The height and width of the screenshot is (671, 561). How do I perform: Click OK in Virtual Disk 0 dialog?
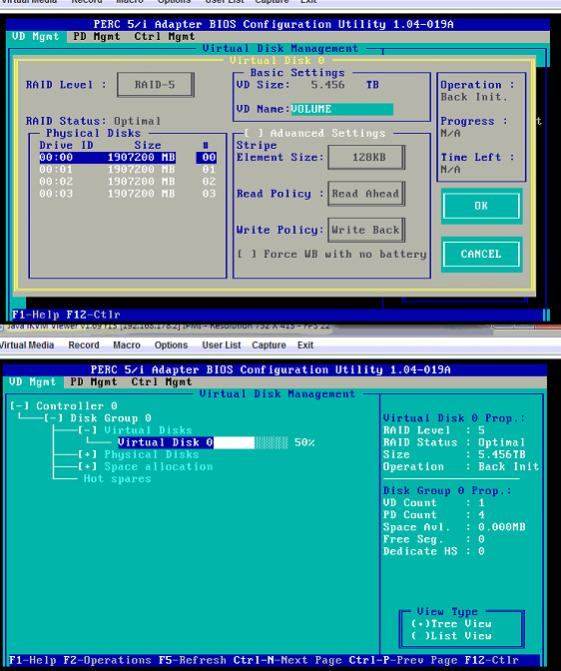(481, 206)
